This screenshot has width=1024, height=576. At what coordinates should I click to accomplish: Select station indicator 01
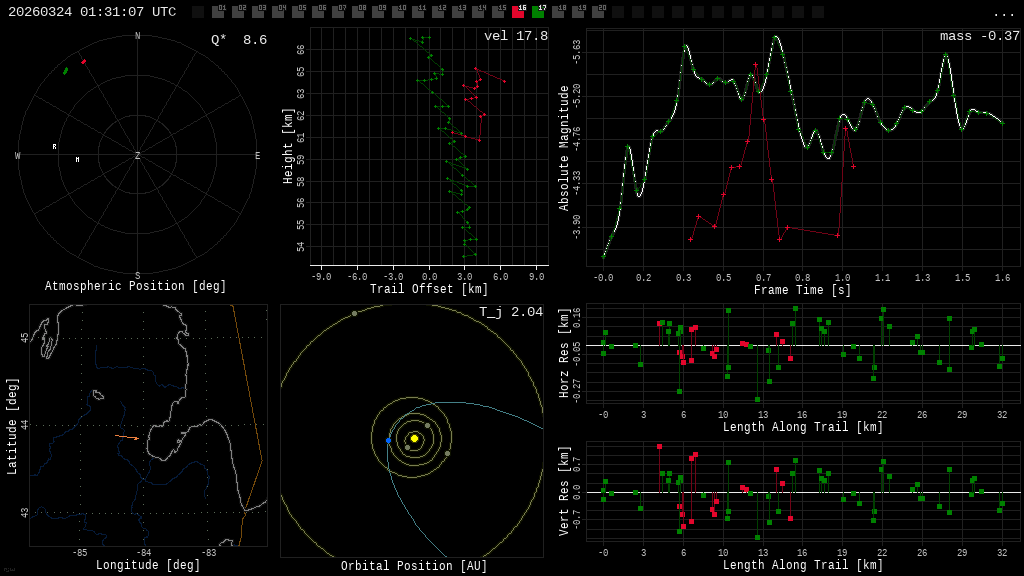click(x=218, y=11)
